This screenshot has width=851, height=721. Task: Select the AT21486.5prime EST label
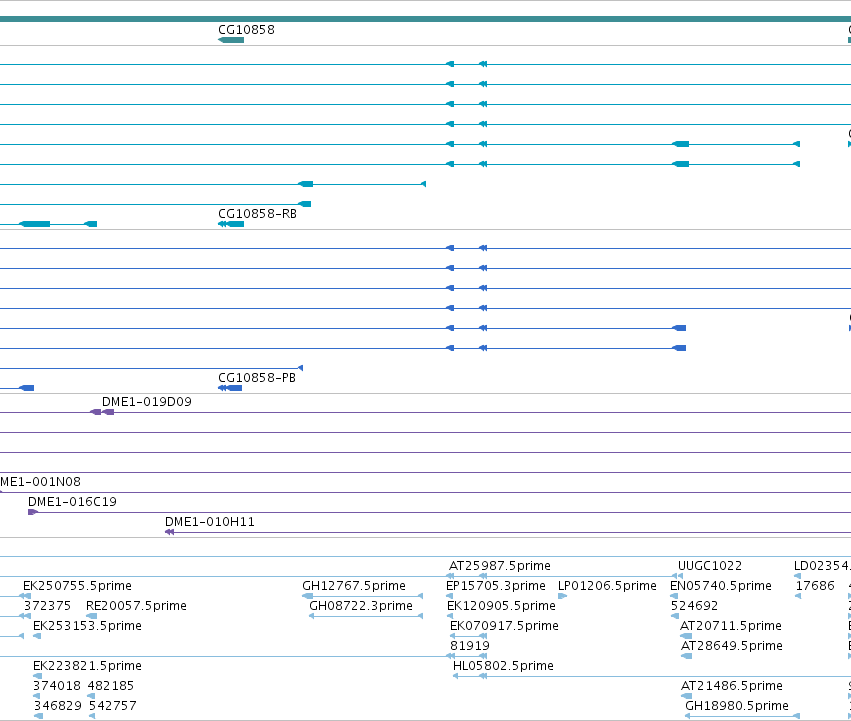[732, 686]
